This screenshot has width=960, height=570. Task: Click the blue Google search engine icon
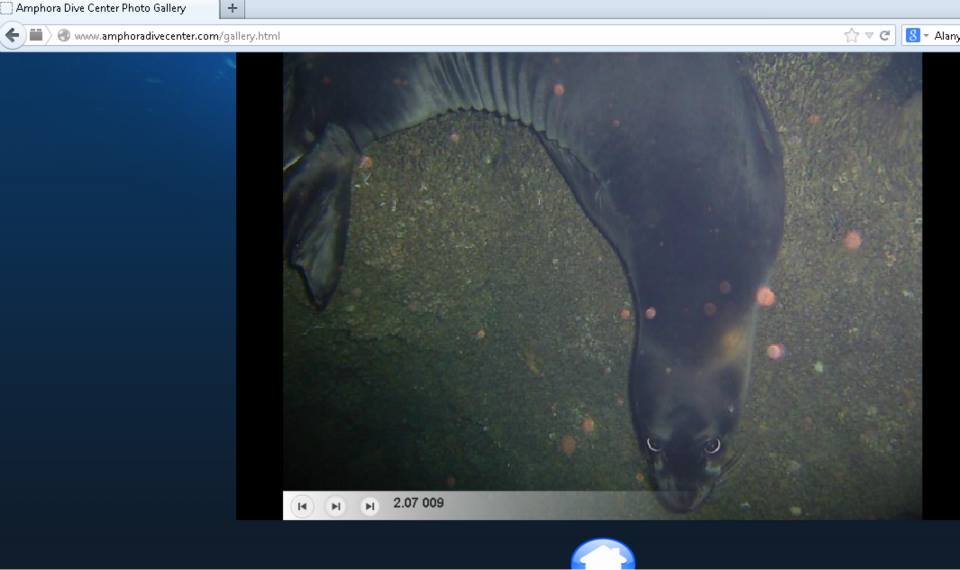tap(912, 36)
